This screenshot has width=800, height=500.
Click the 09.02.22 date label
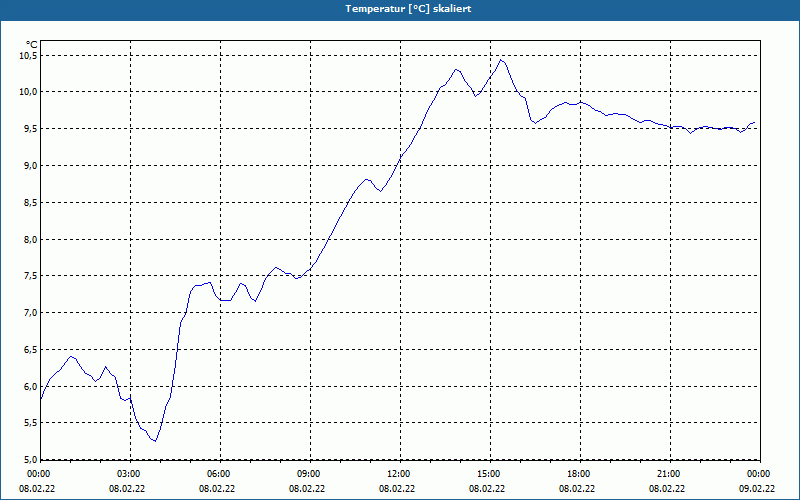[757, 489]
